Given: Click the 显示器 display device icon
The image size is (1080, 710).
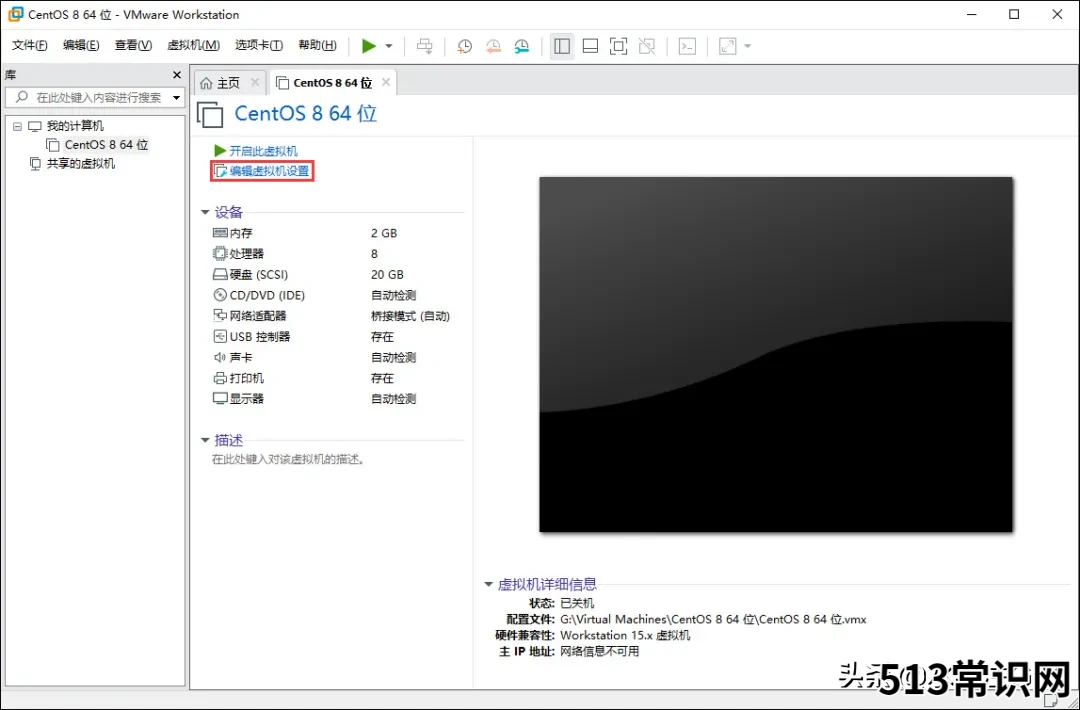Looking at the screenshot, I should [x=220, y=399].
